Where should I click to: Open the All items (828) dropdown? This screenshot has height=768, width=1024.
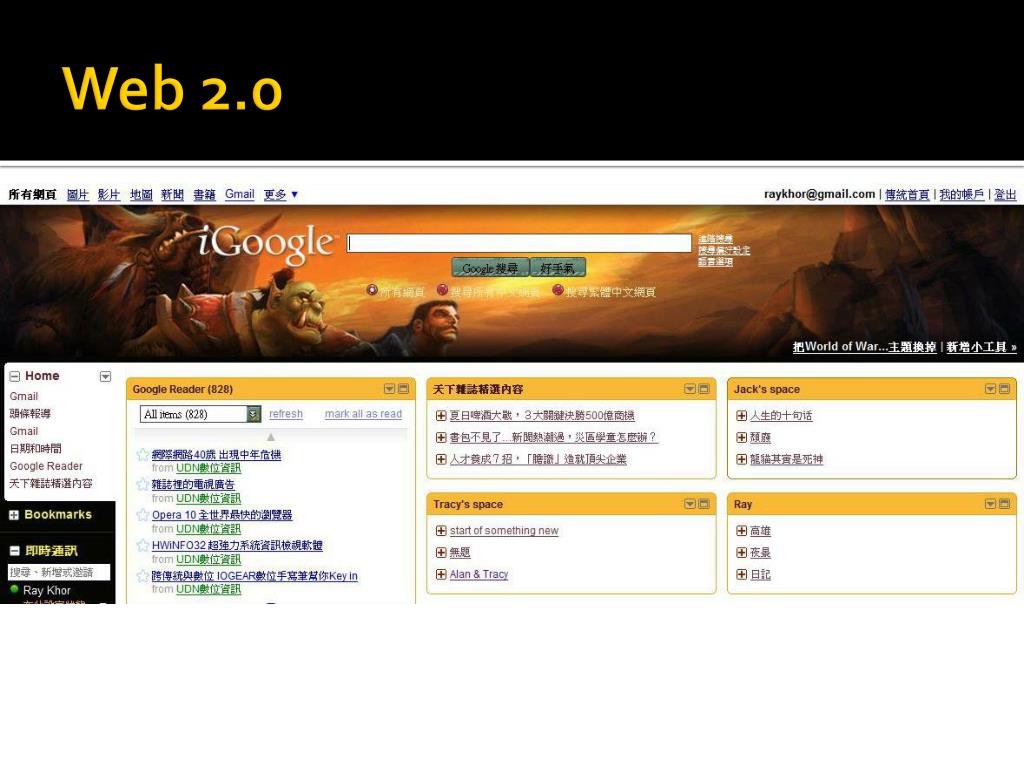(200, 414)
